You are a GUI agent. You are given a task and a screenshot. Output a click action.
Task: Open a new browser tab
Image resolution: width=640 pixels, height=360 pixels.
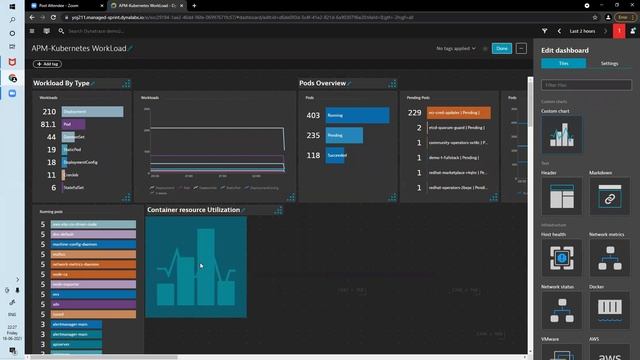coord(194,6)
